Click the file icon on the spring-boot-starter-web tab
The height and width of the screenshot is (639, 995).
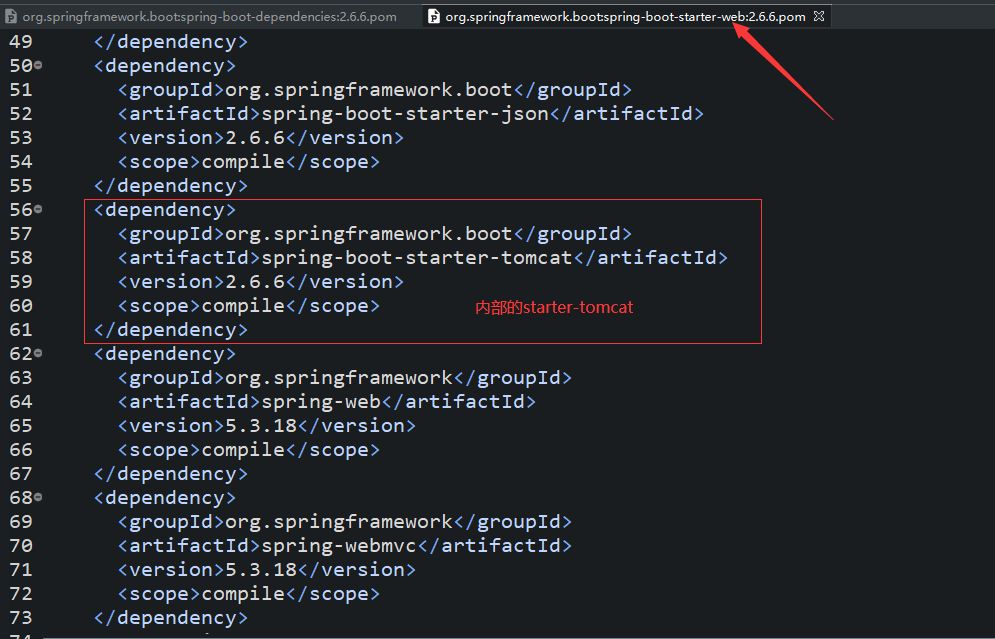click(x=433, y=17)
